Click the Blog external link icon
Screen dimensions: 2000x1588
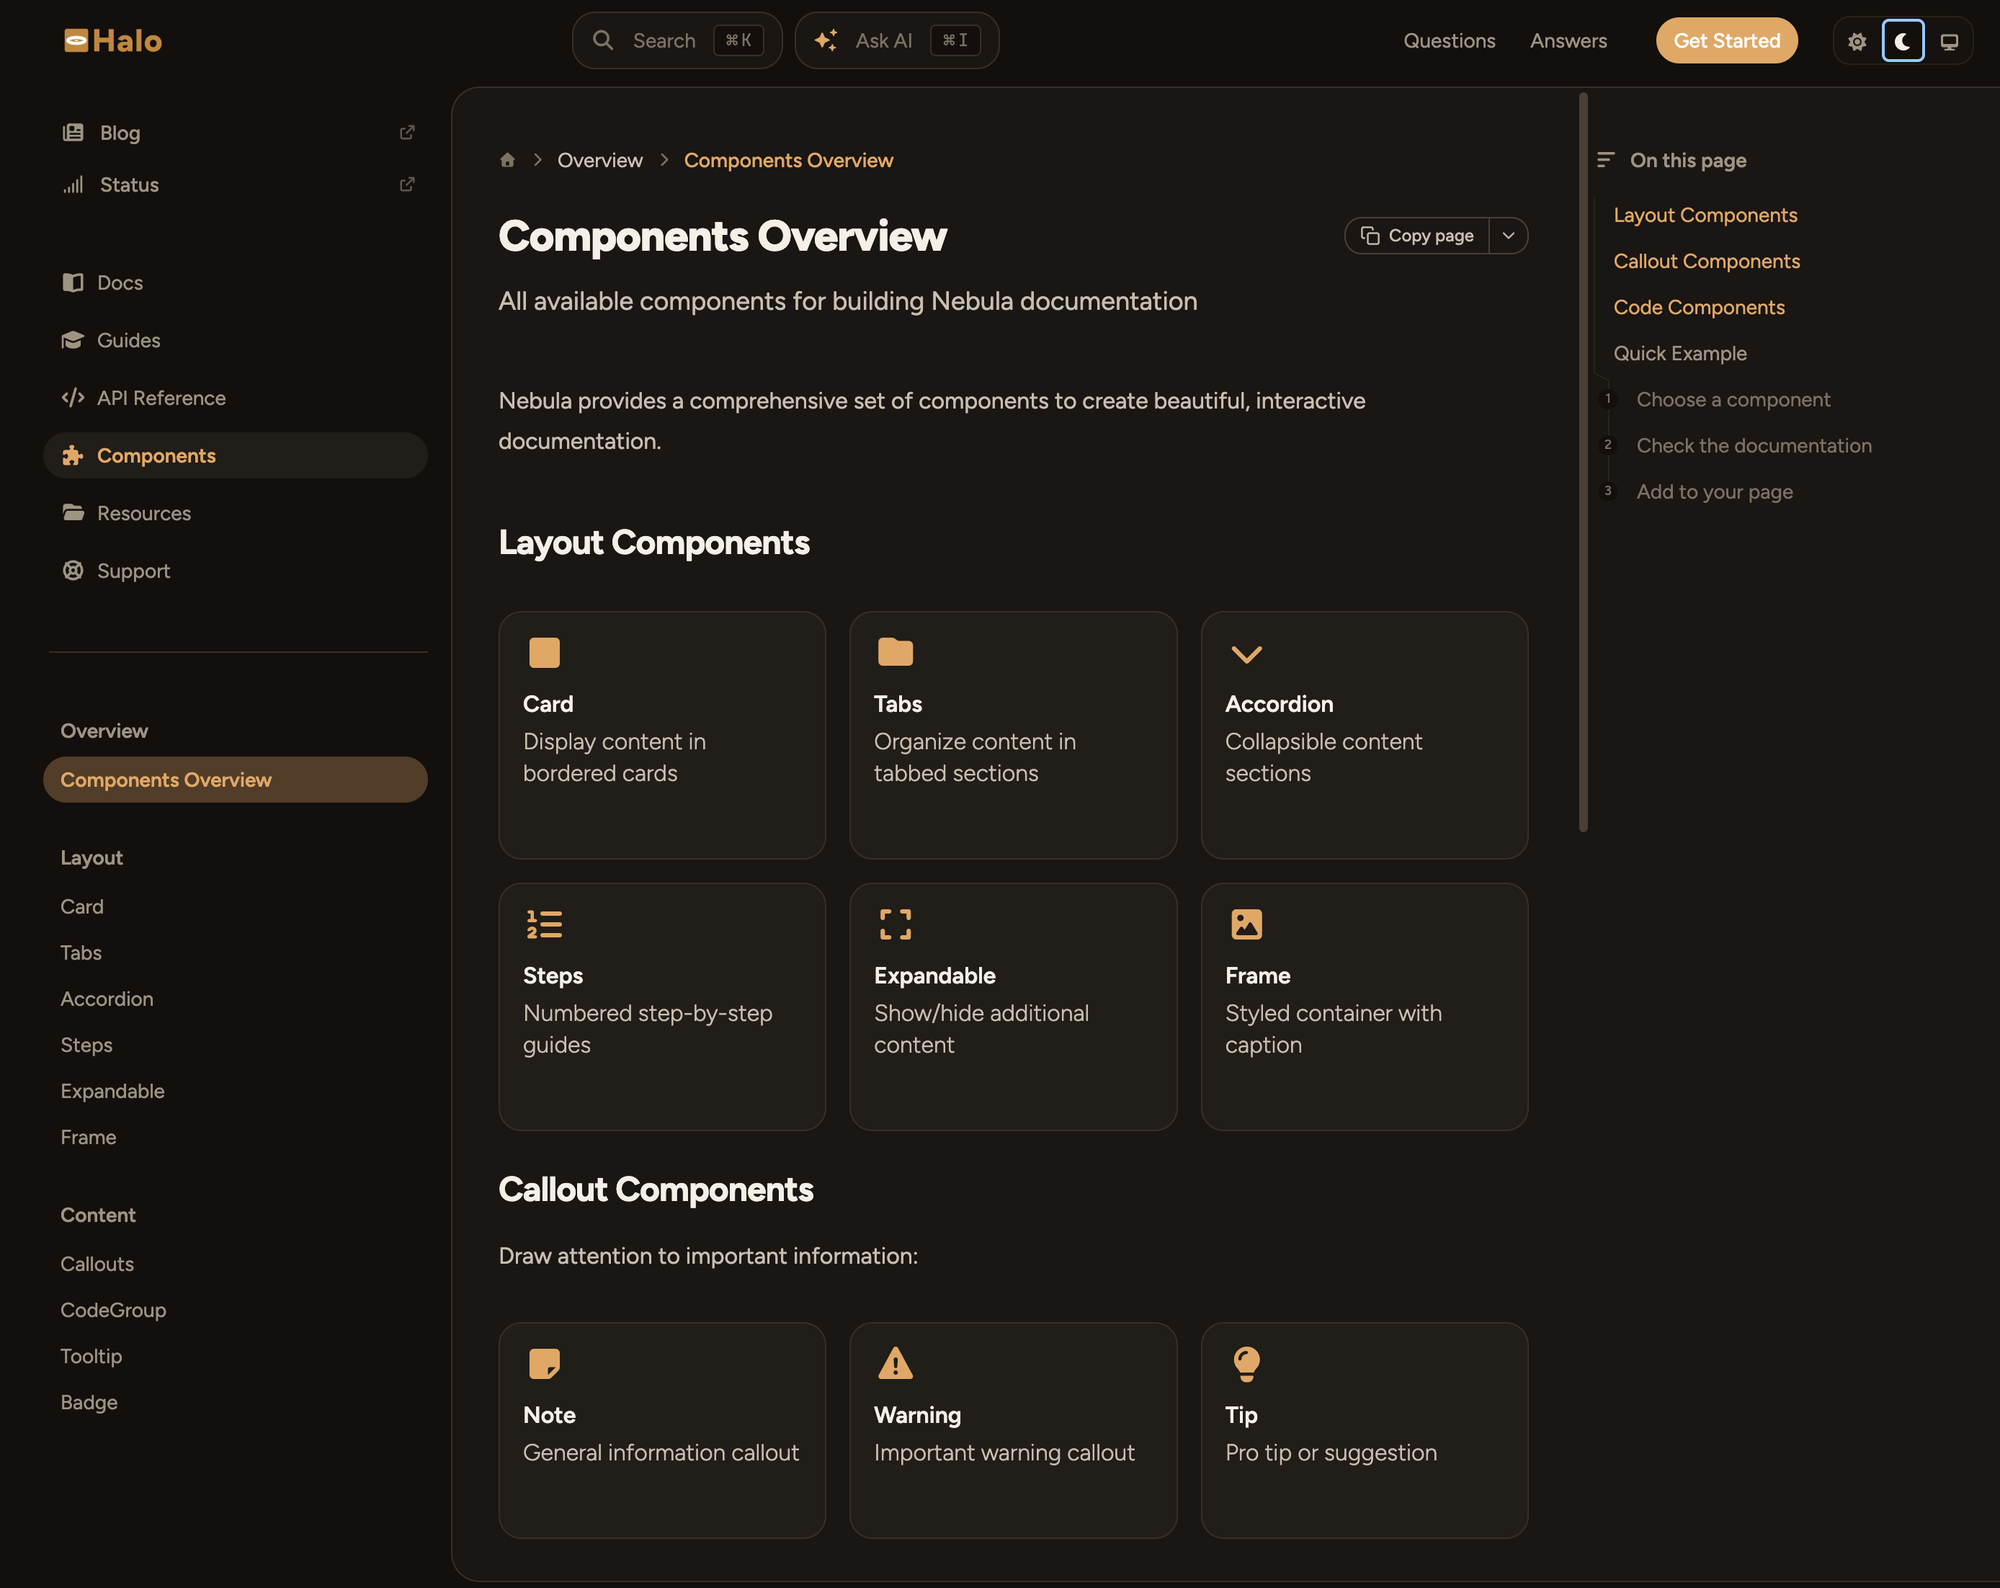point(407,133)
